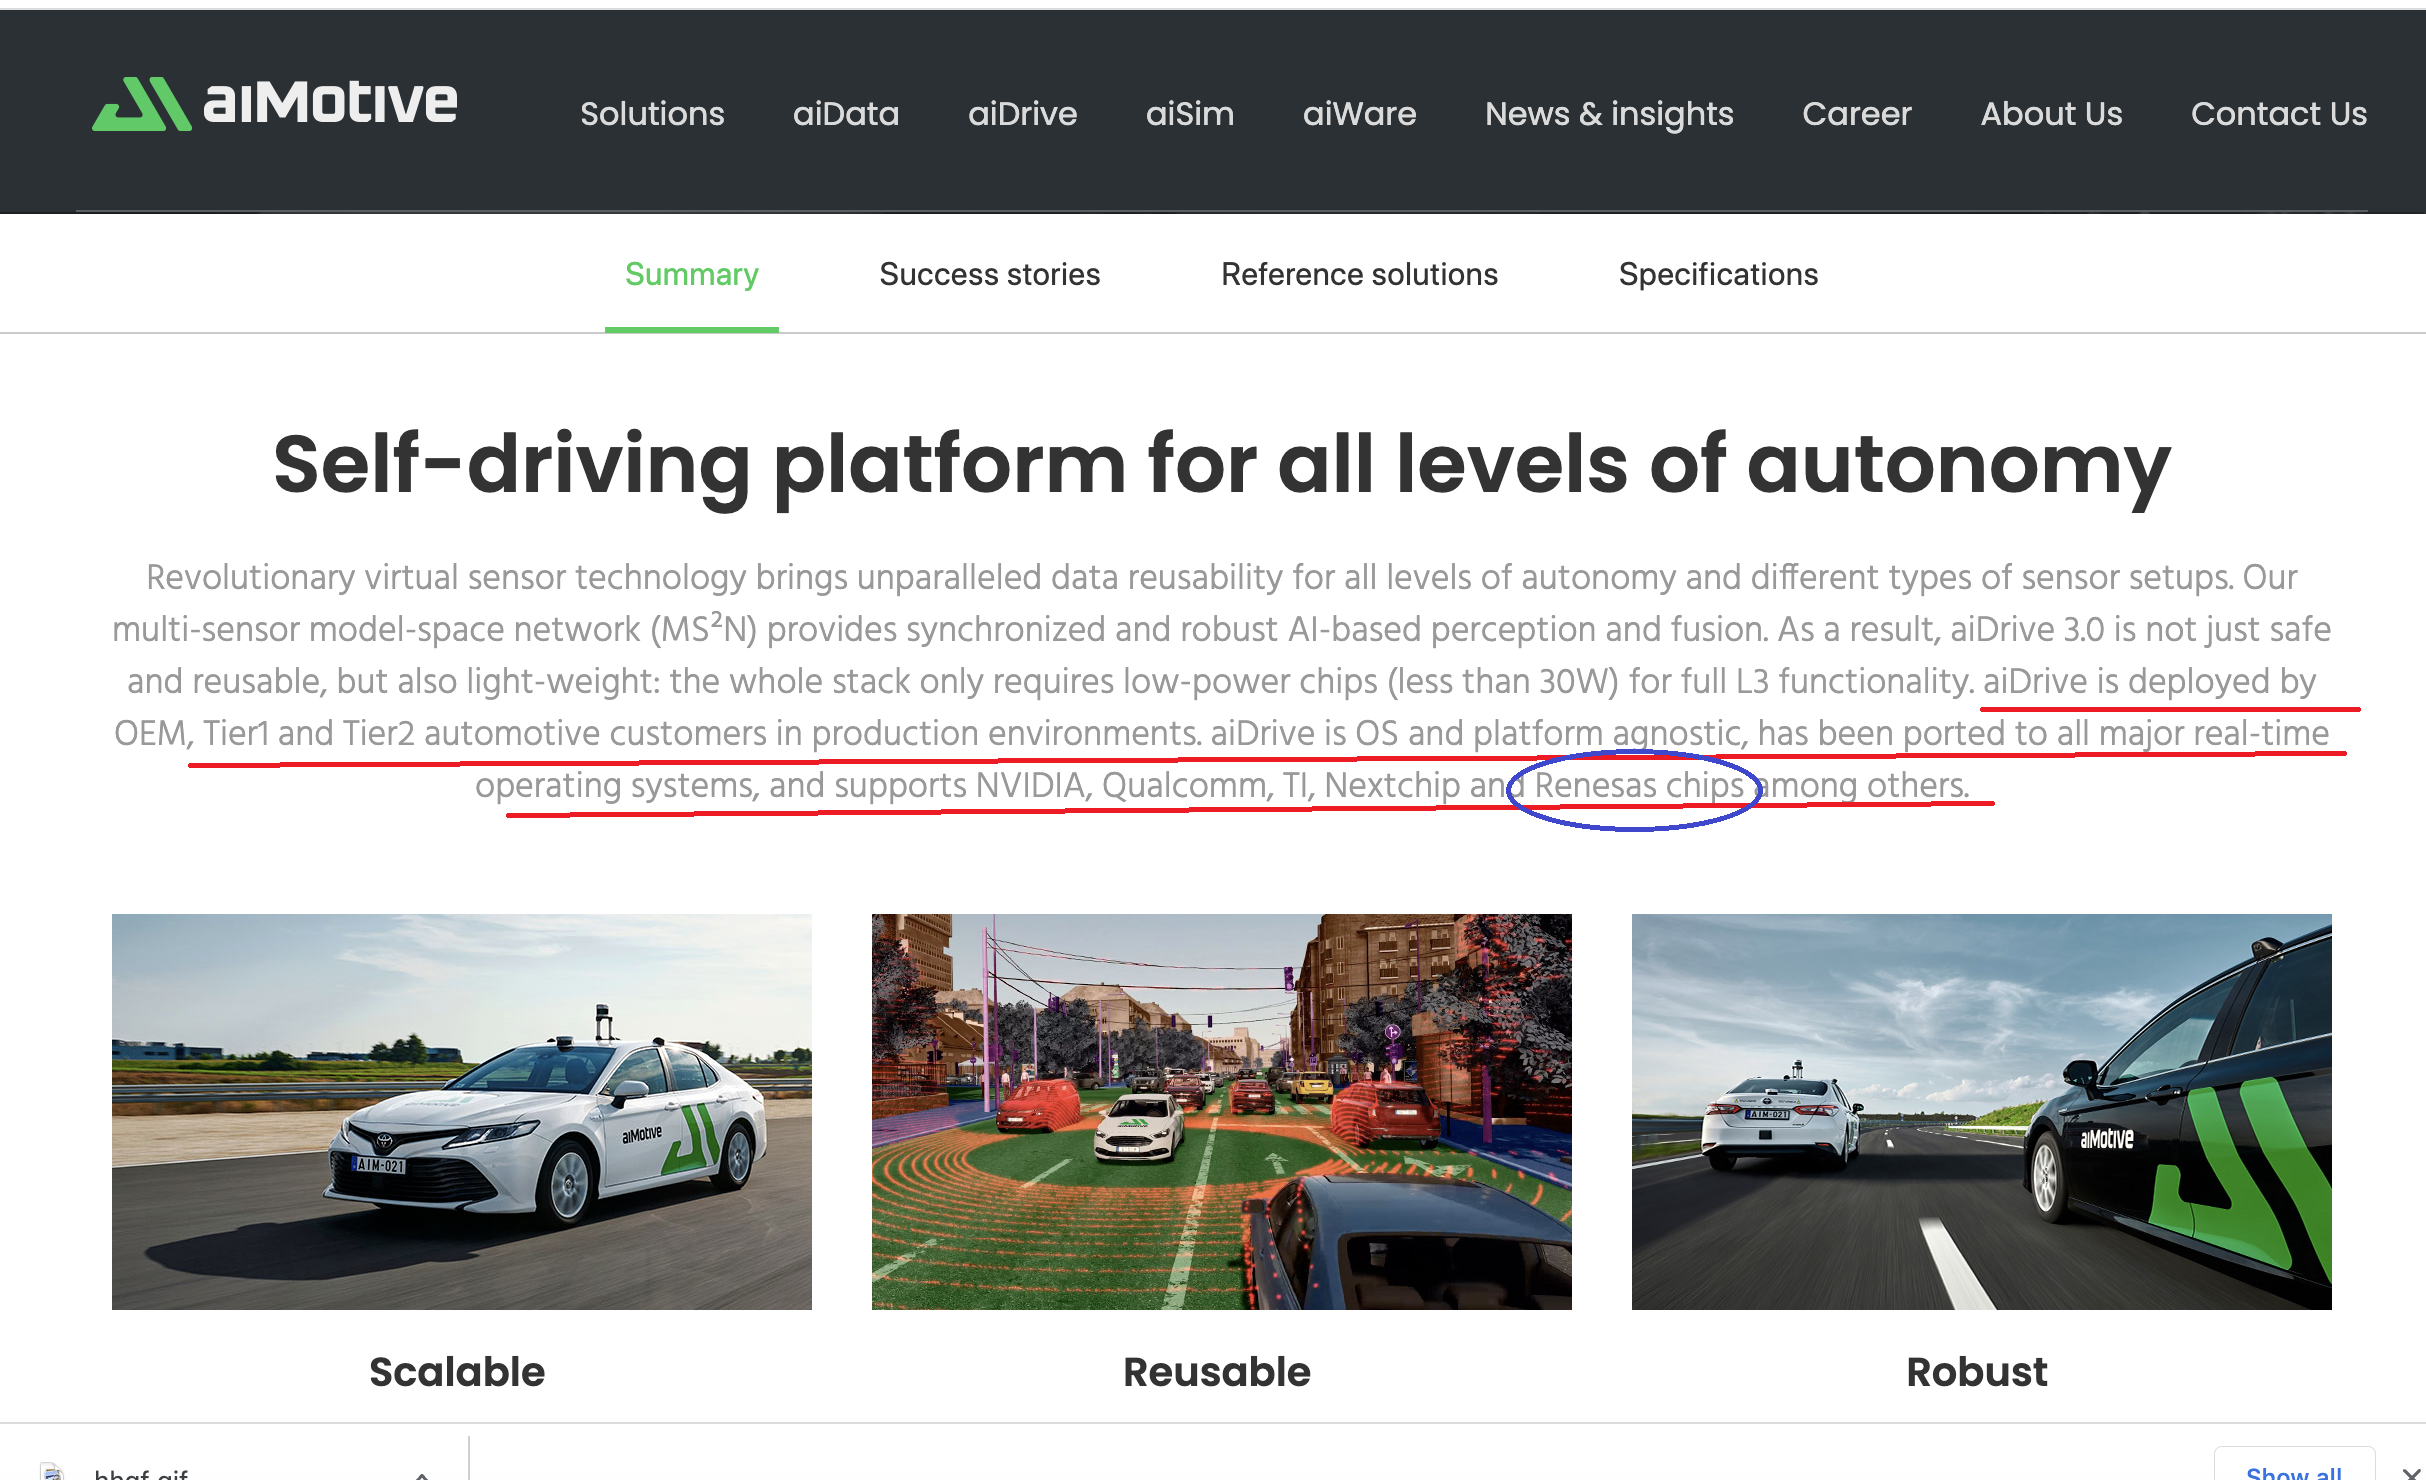Click the Contact Us link
2426x1480 pixels.
click(x=2278, y=114)
